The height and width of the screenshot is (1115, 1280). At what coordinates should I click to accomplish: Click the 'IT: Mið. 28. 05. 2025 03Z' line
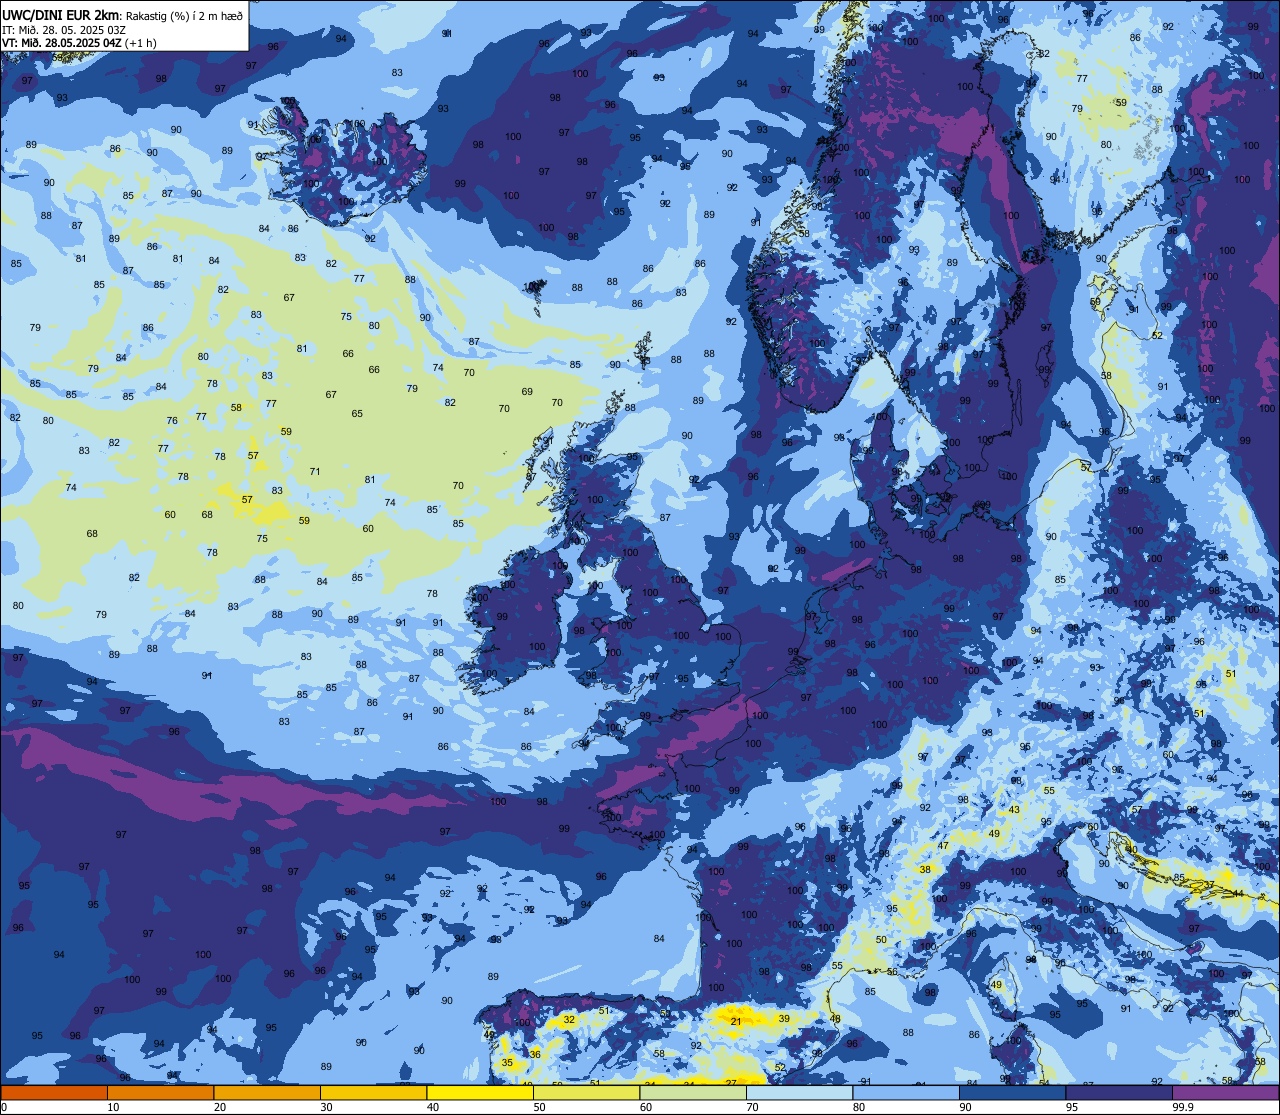tap(64, 29)
